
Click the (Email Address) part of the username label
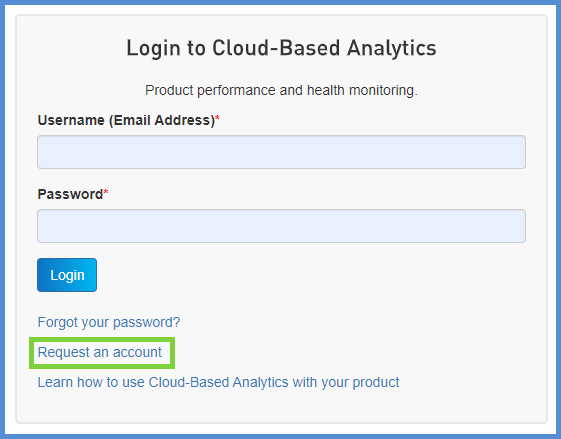tap(162, 120)
